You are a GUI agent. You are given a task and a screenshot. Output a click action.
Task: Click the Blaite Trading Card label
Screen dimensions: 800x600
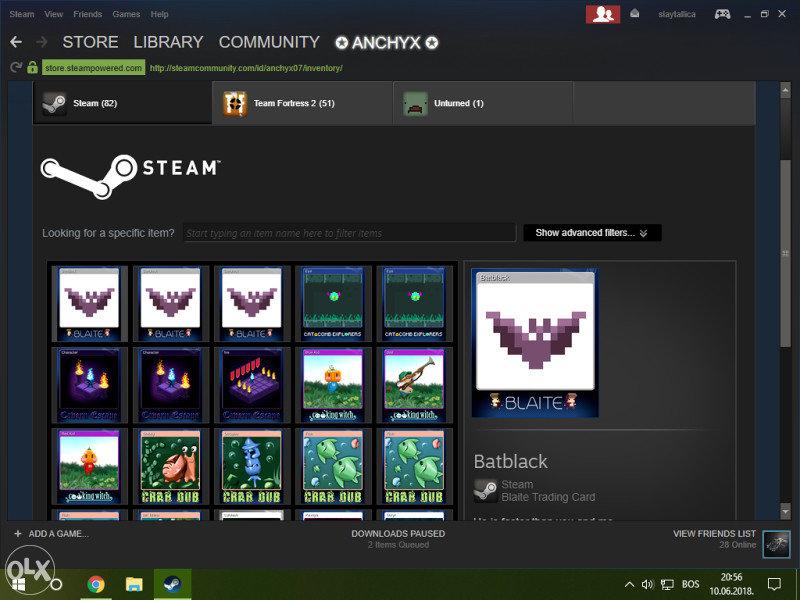(x=548, y=497)
